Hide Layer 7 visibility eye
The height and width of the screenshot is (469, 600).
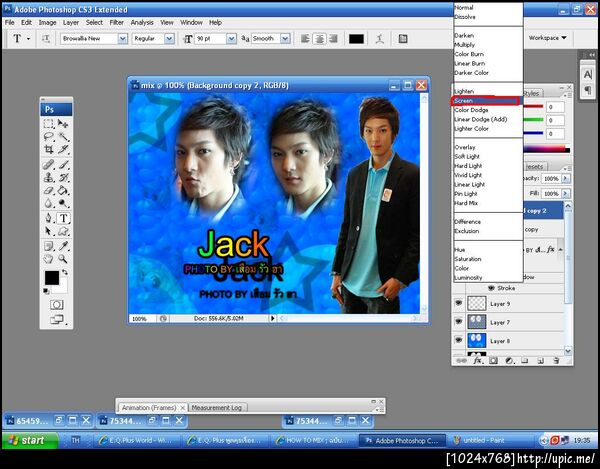point(458,322)
